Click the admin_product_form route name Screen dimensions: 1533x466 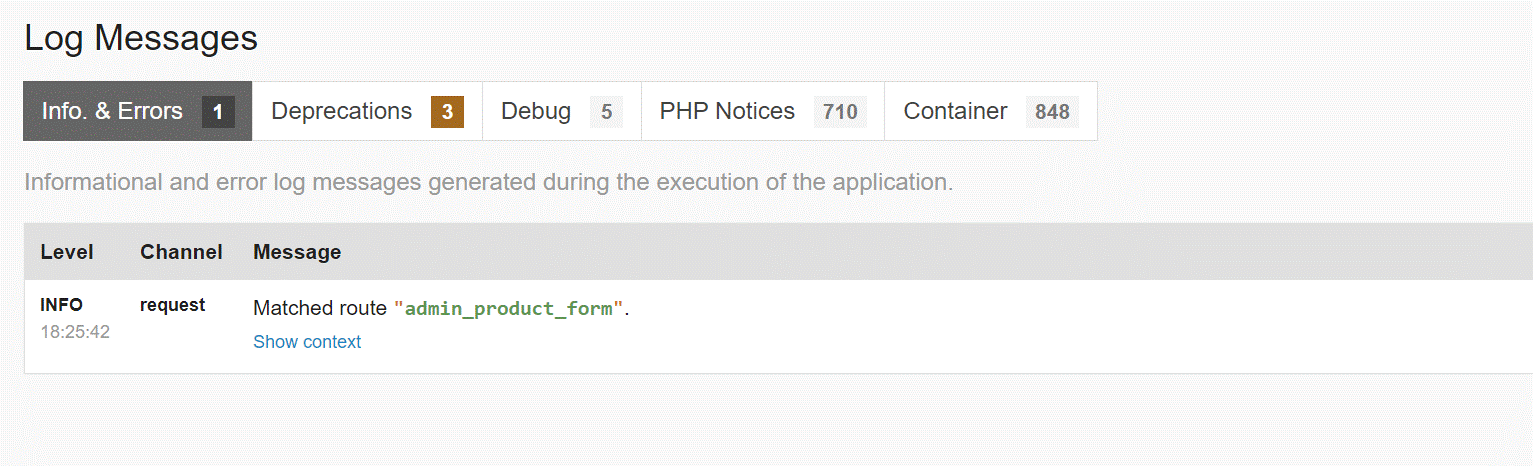508,309
